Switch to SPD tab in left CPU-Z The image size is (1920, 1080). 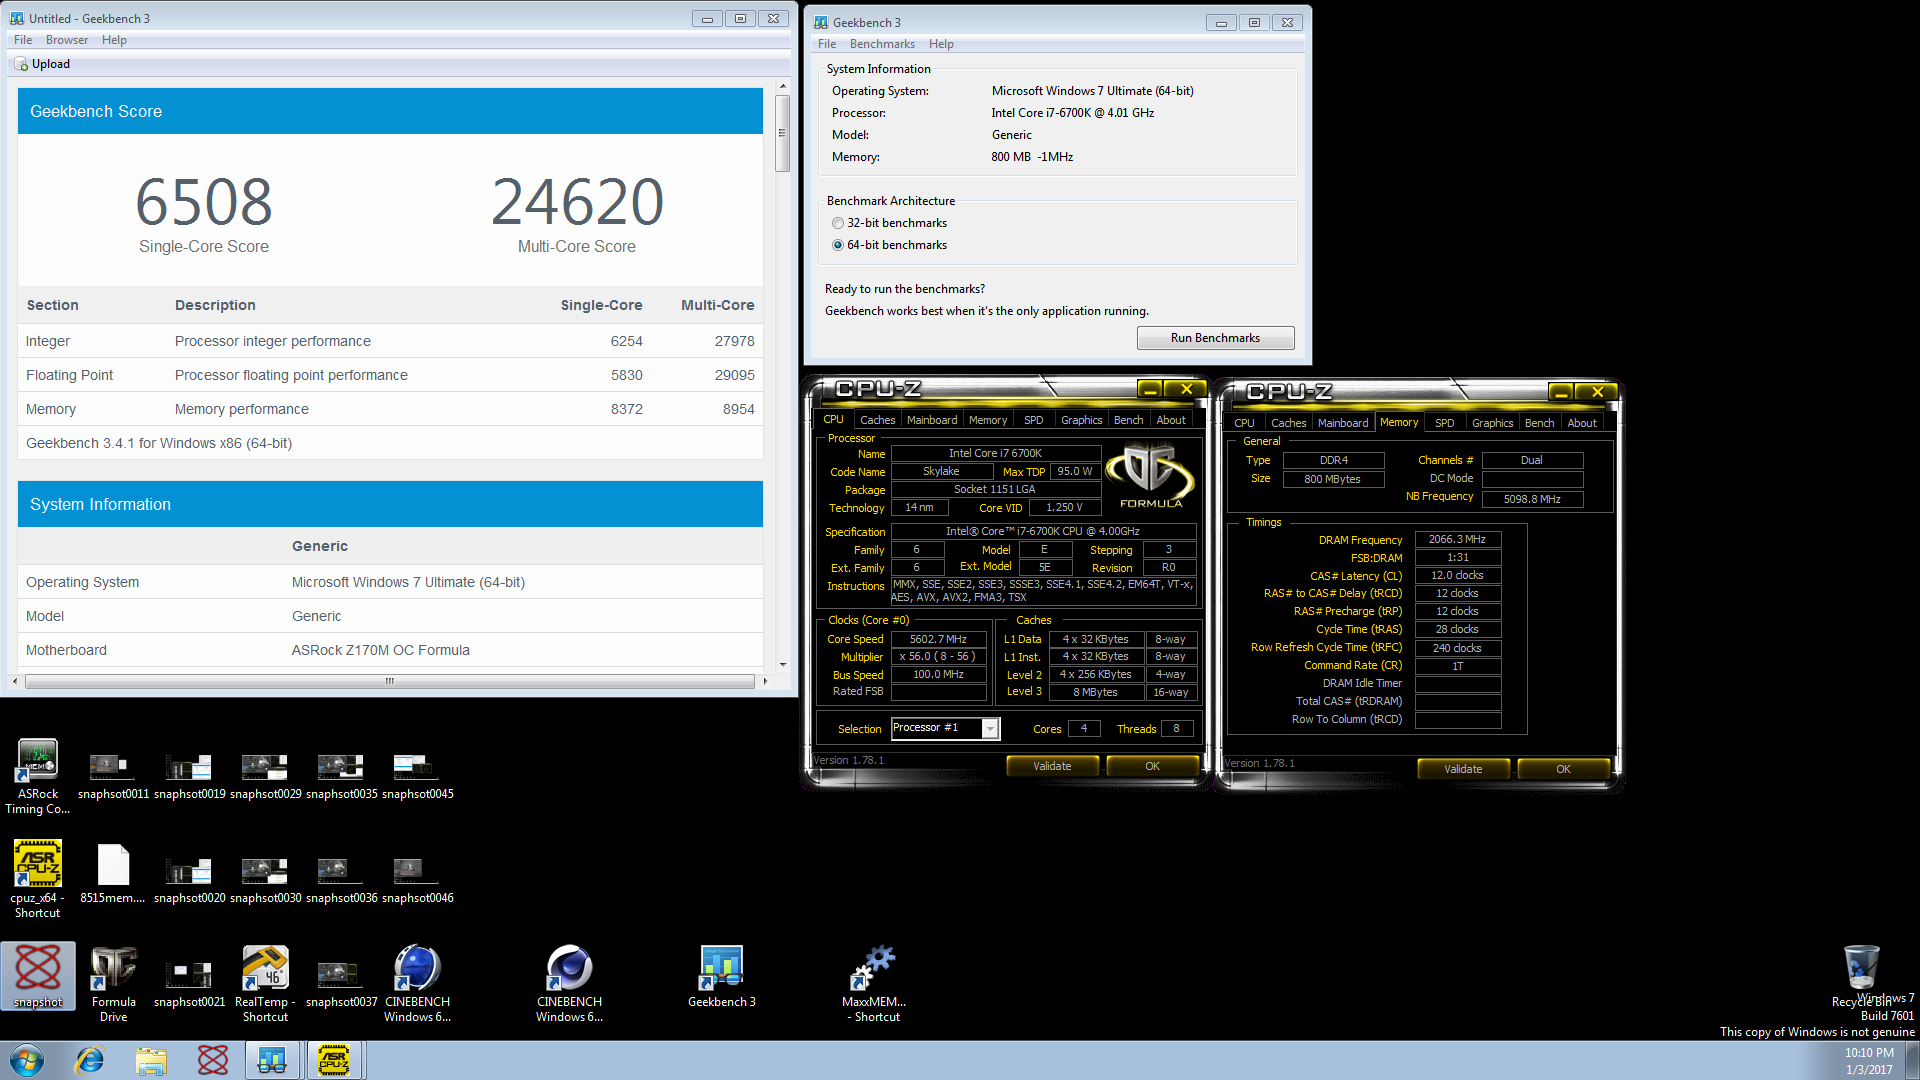tap(1033, 420)
